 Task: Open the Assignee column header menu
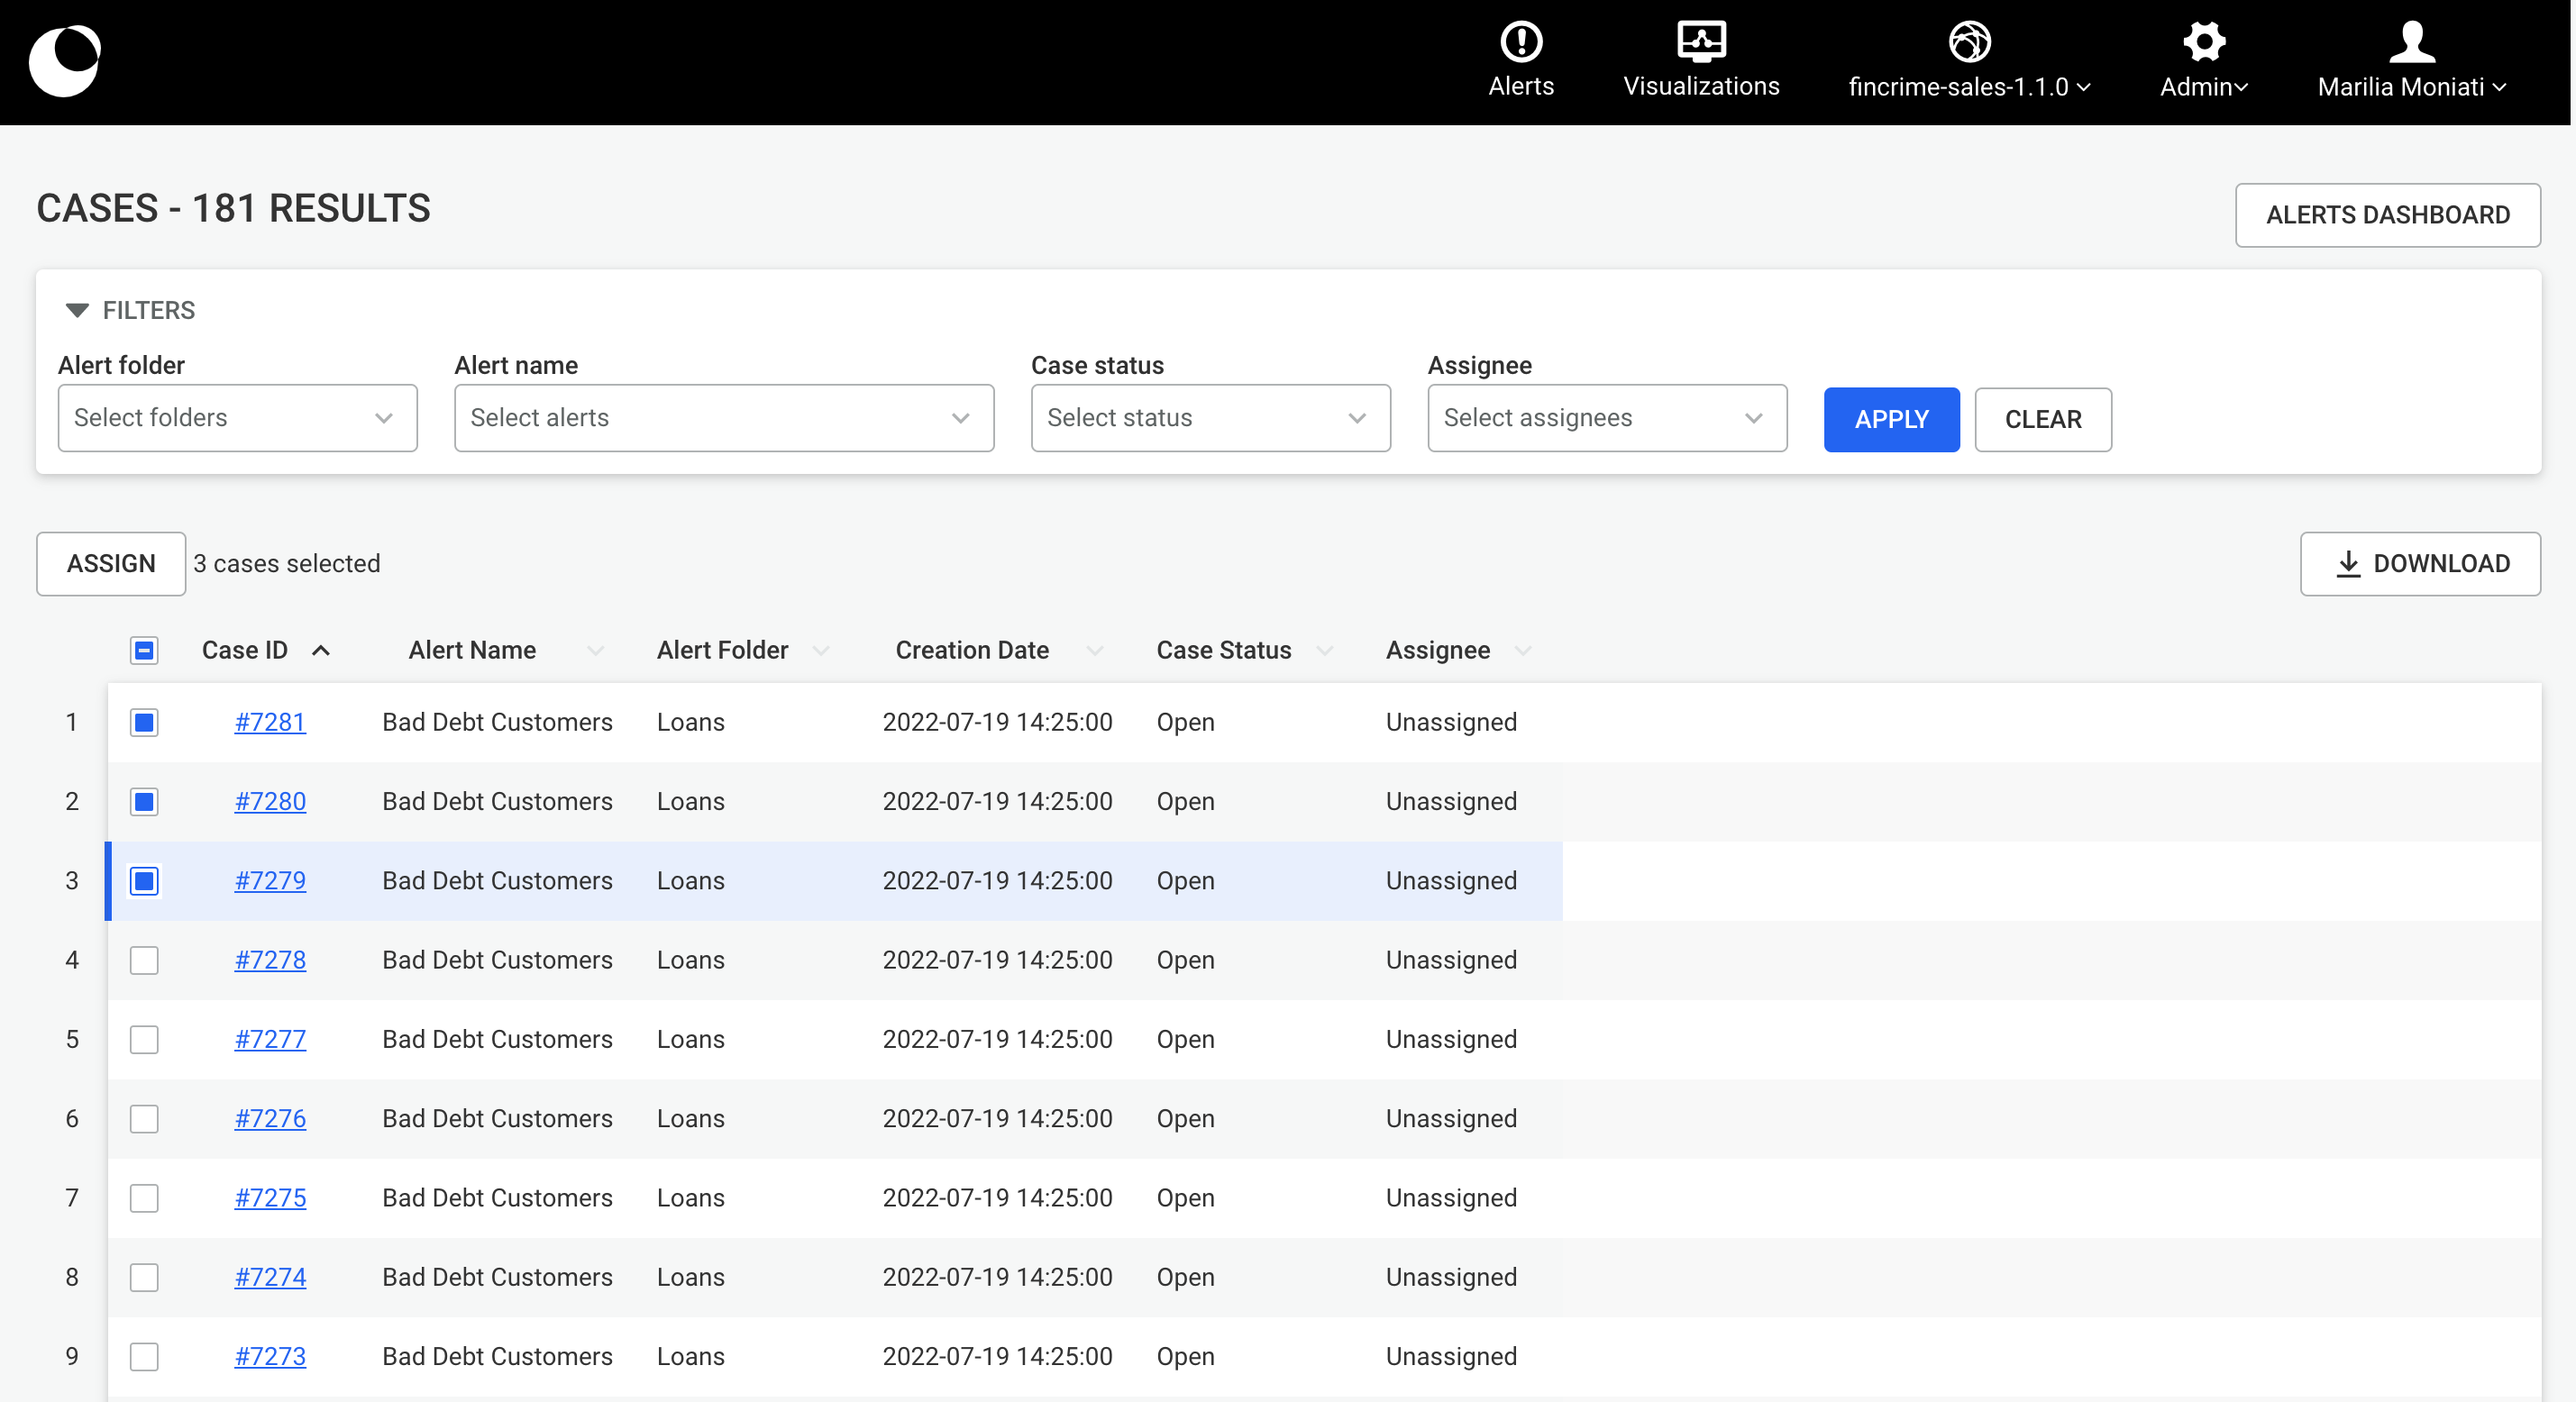point(1523,651)
